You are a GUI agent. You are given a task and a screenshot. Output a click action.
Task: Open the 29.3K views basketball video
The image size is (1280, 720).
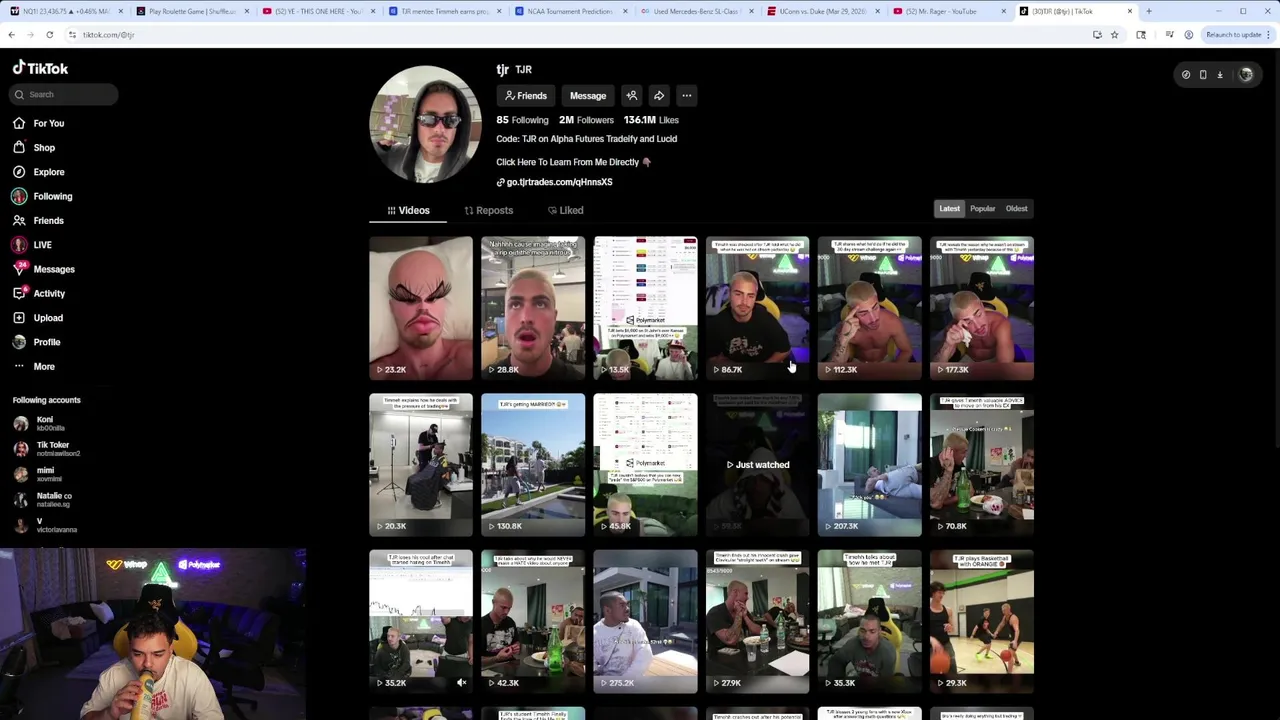click(982, 621)
